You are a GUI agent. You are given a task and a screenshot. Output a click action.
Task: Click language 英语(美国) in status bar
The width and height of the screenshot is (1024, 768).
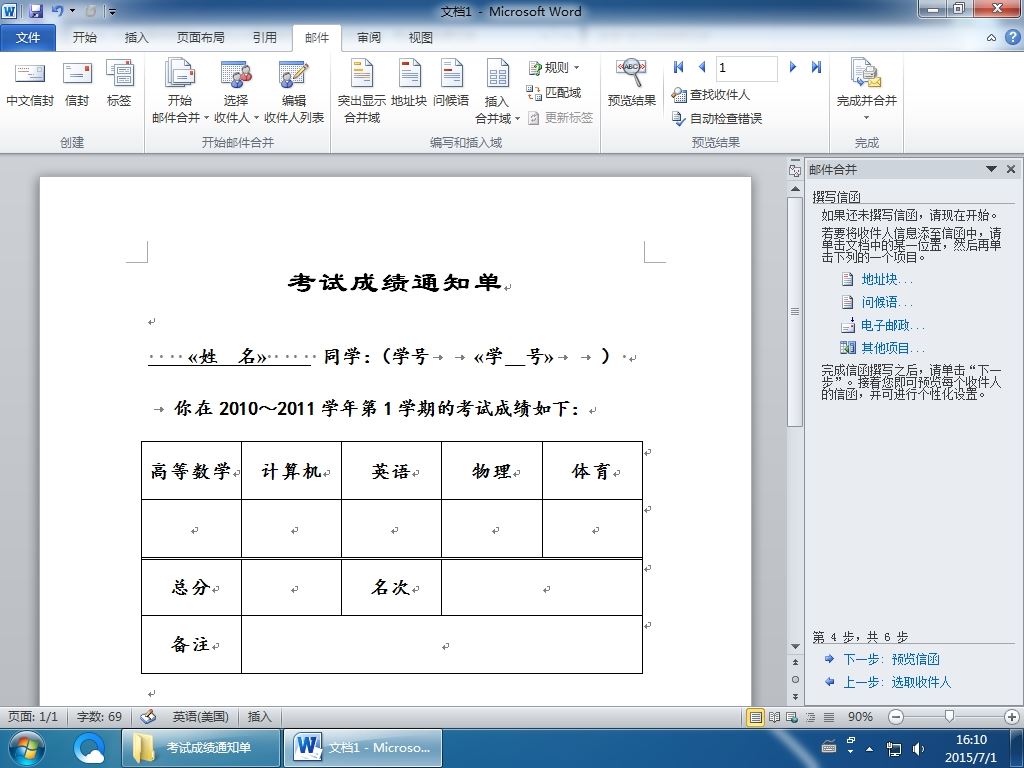click(x=200, y=716)
